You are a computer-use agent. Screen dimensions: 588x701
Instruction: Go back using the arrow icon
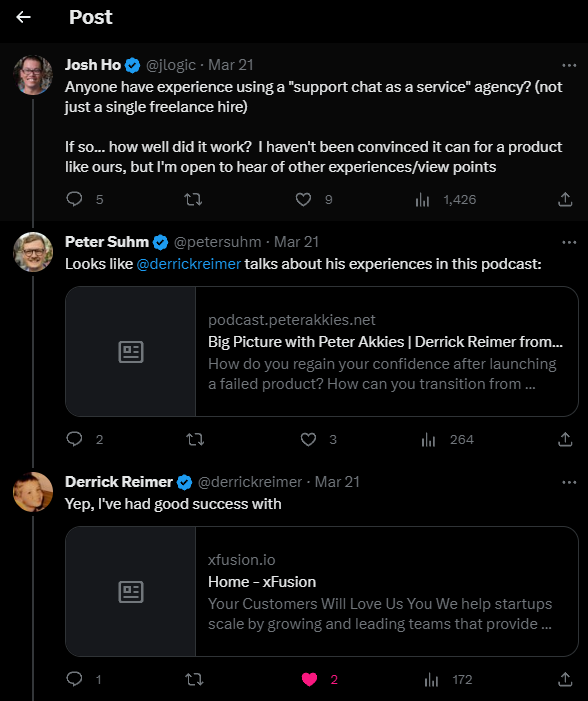point(23,17)
